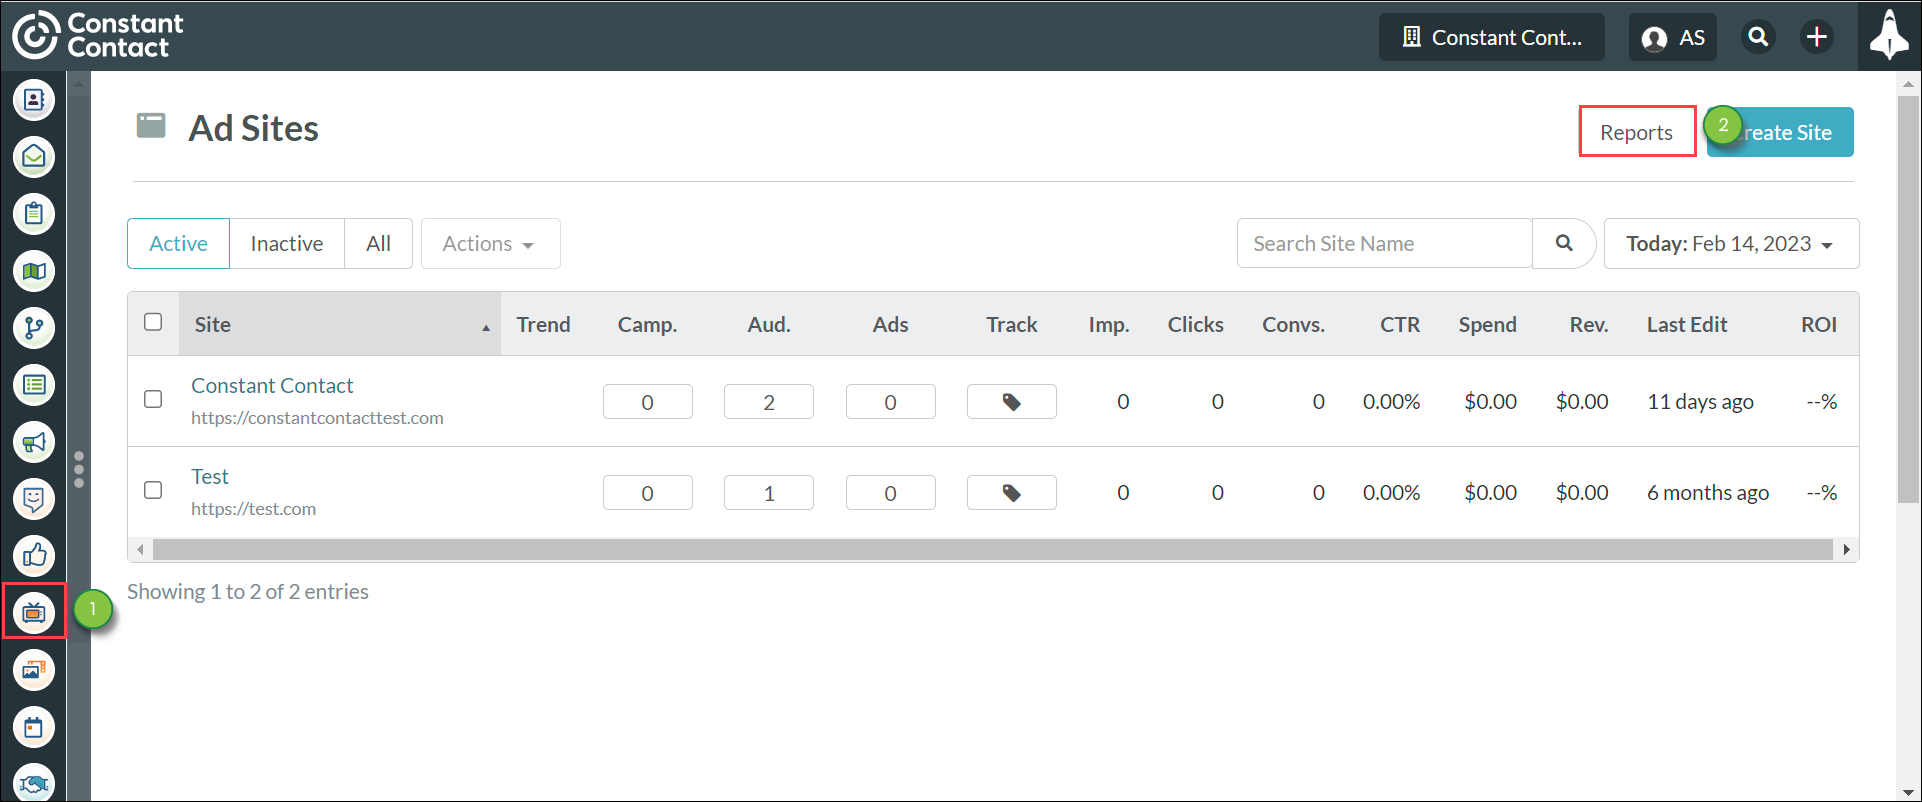Open the list form sidebar icon
1922x802 pixels.
(x=34, y=385)
